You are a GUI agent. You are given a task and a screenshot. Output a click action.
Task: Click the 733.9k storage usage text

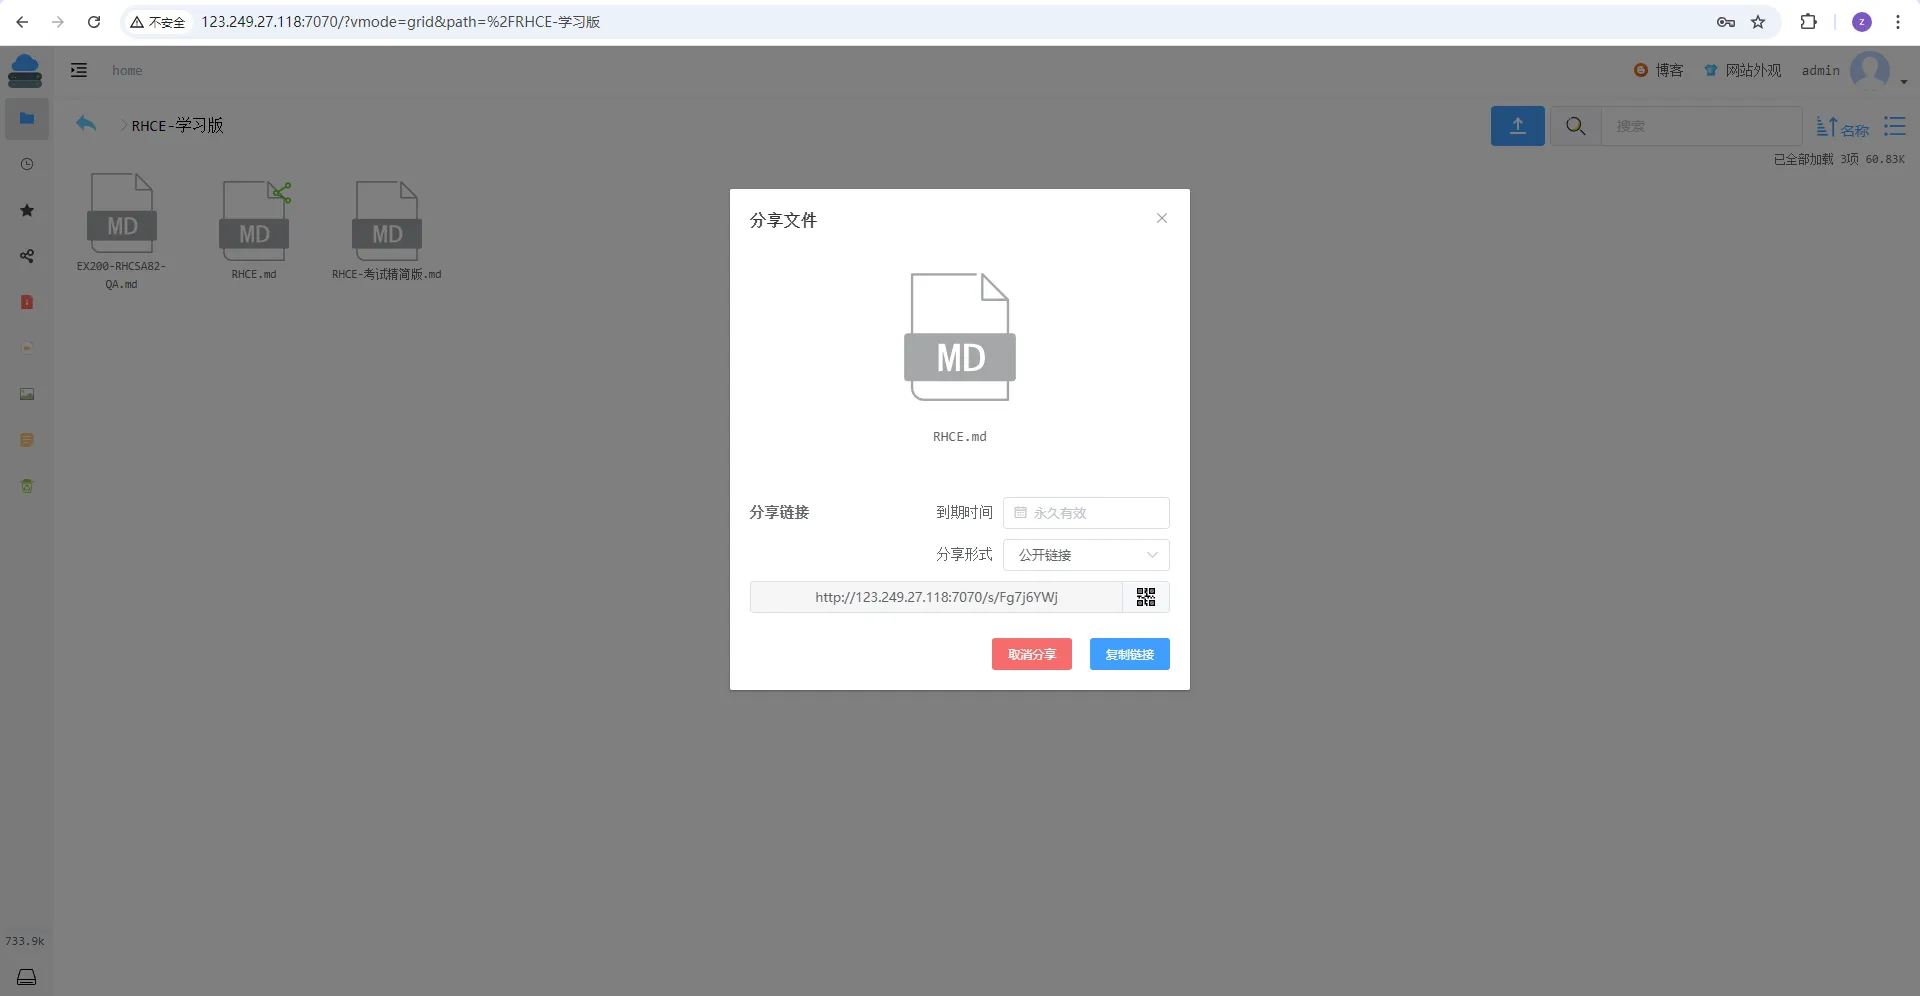coord(25,941)
